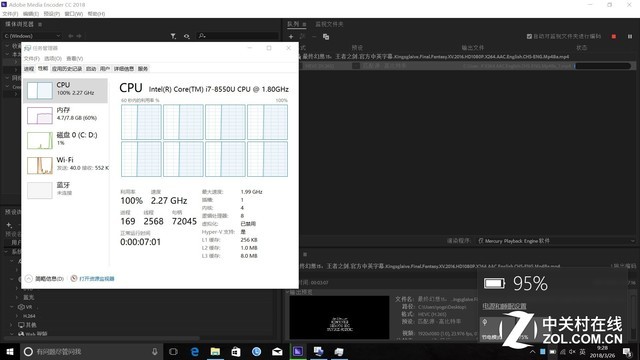Viewport: 640px width, 360px height.
Task: Open Task Manager 查看(V) menu
Action: [74, 58]
